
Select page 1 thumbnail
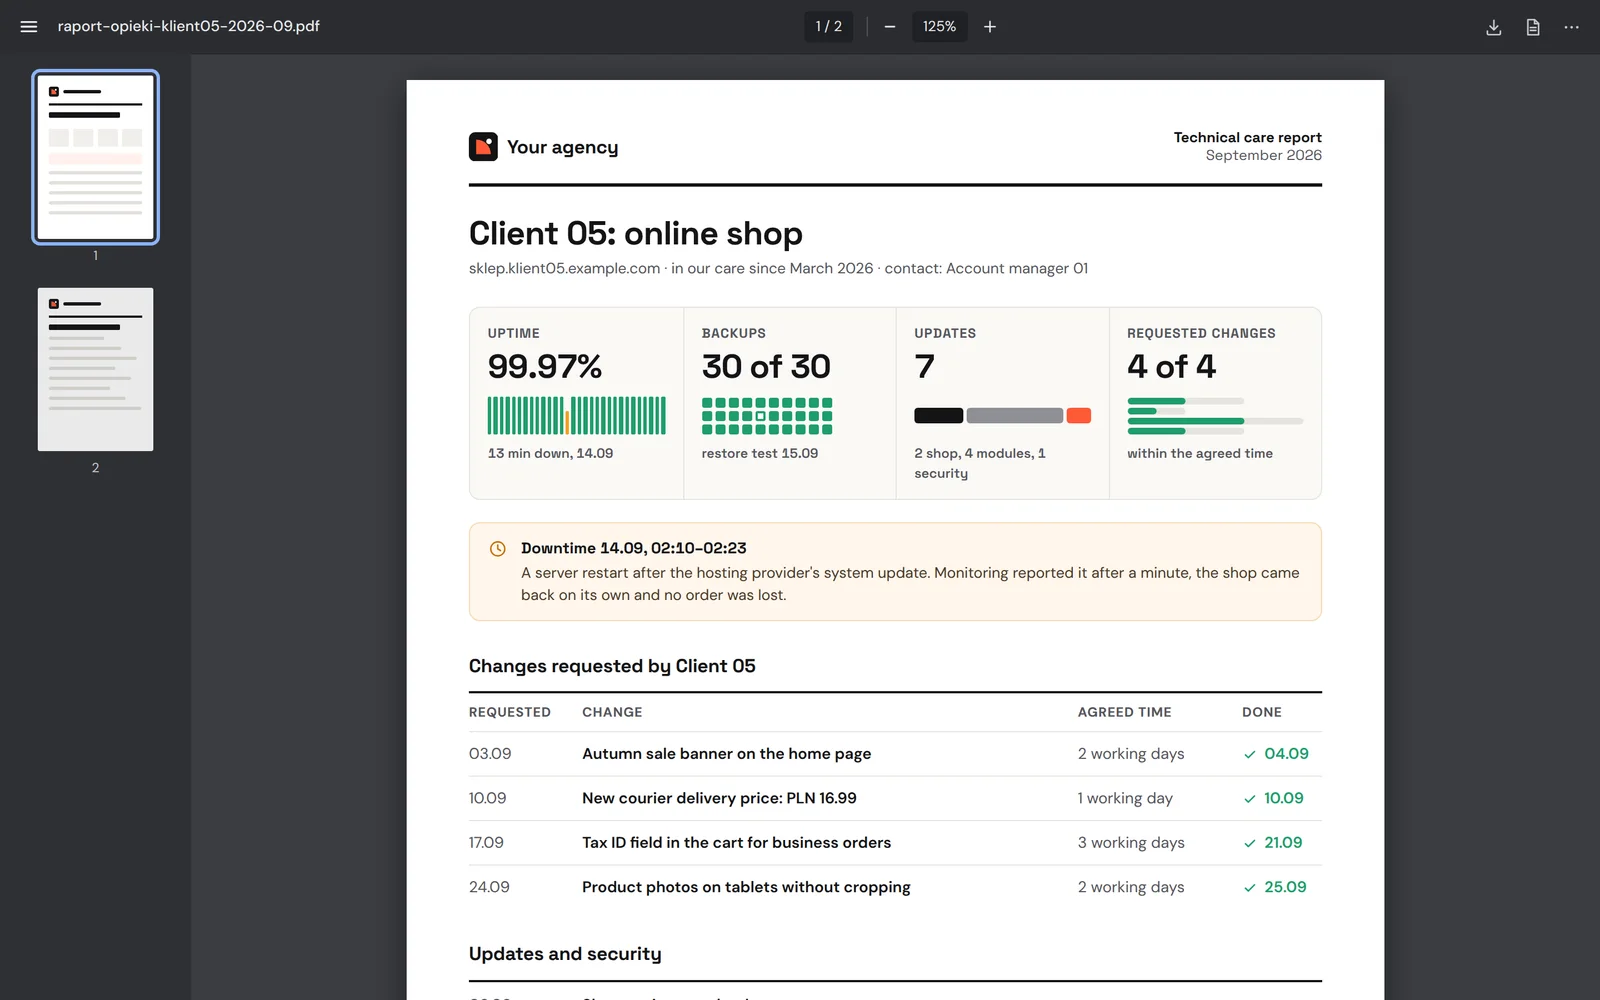click(x=96, y=157)
